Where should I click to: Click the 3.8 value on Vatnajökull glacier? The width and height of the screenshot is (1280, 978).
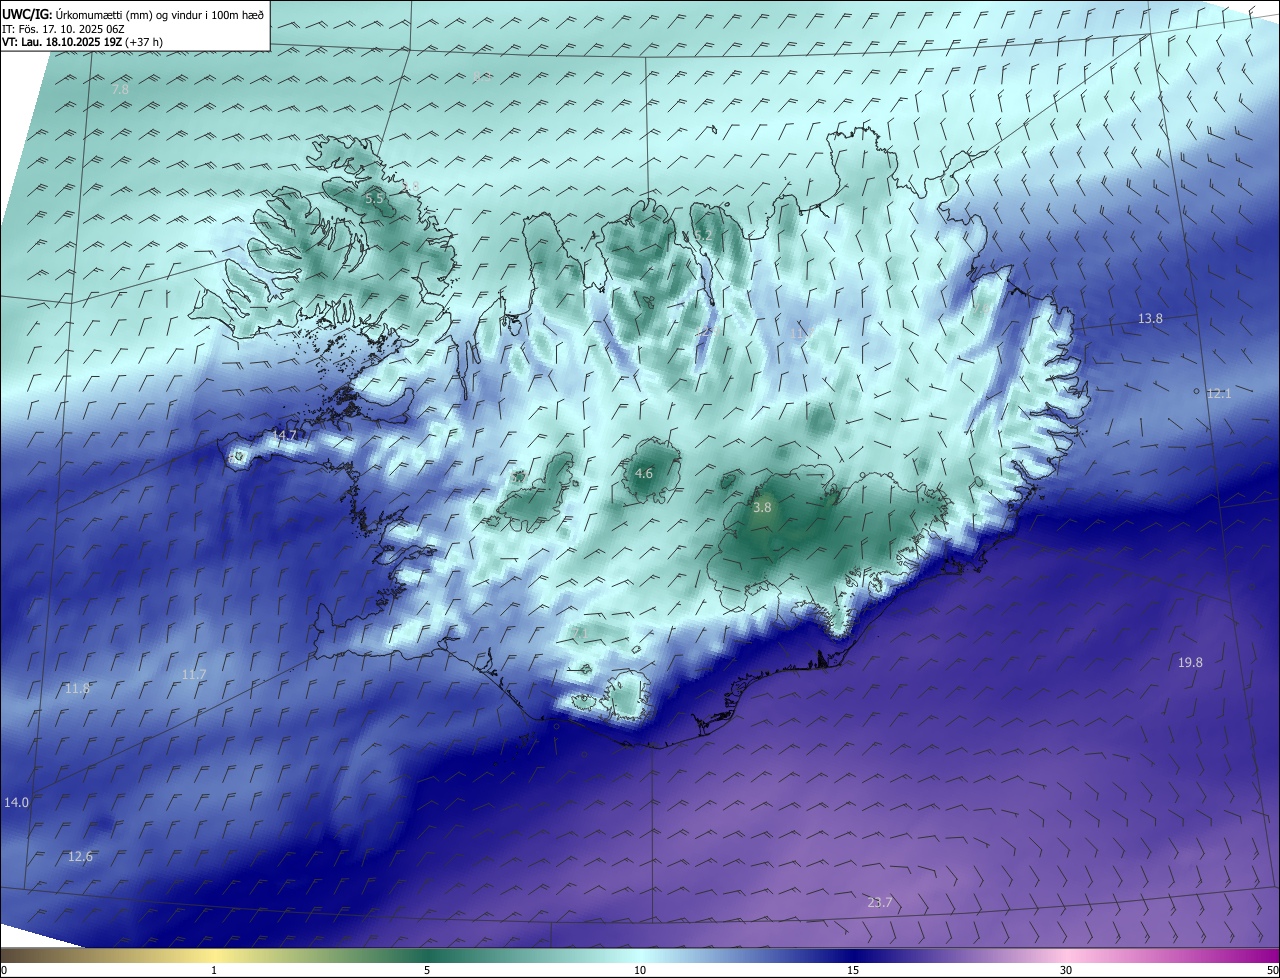tap(762, 507)
